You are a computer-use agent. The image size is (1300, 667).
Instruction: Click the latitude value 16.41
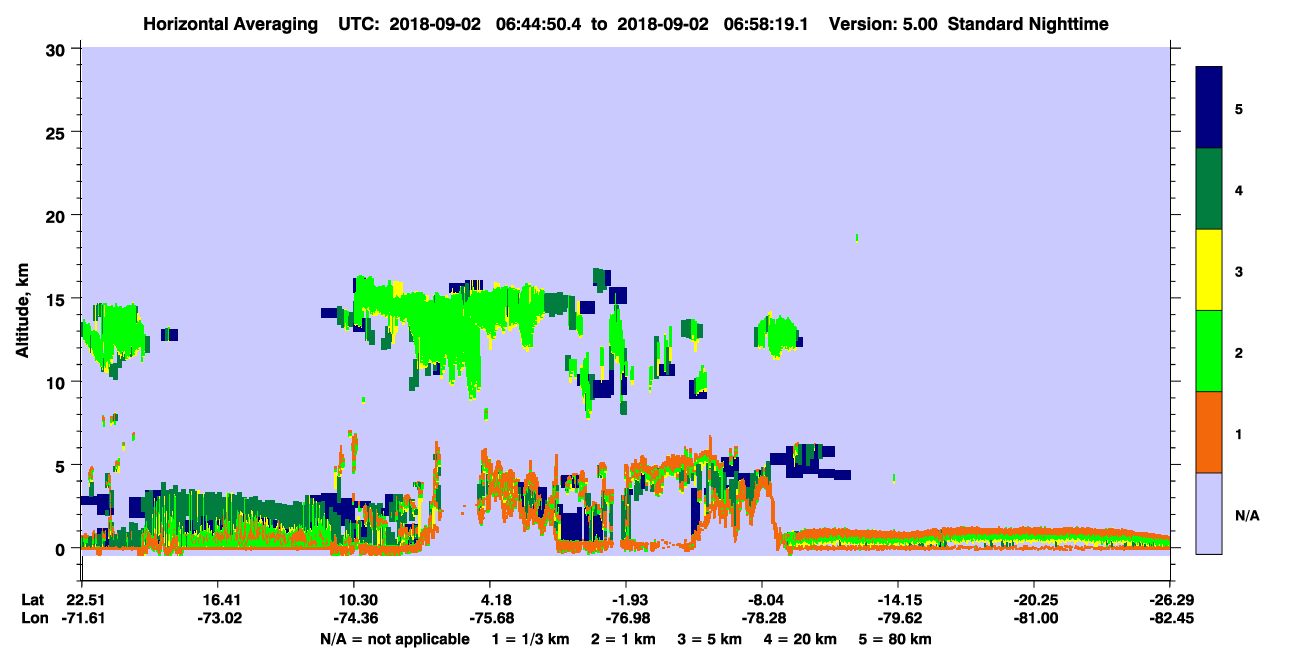coord(217,600)
